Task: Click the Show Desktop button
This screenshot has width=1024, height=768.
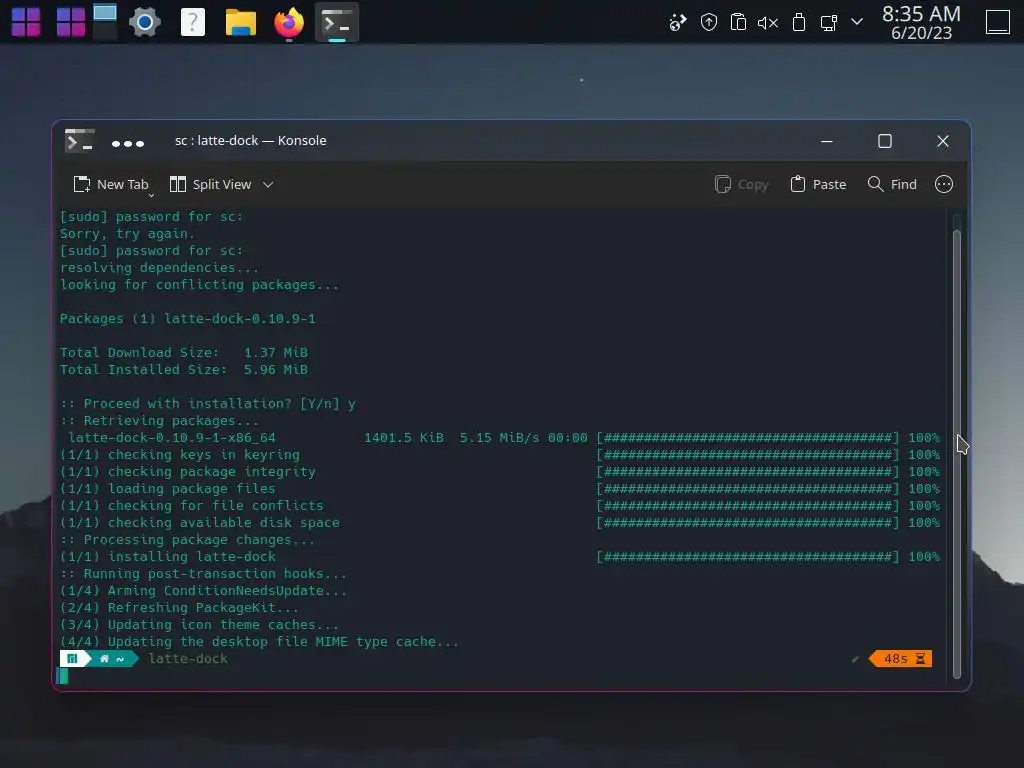Action: point(997,22)
